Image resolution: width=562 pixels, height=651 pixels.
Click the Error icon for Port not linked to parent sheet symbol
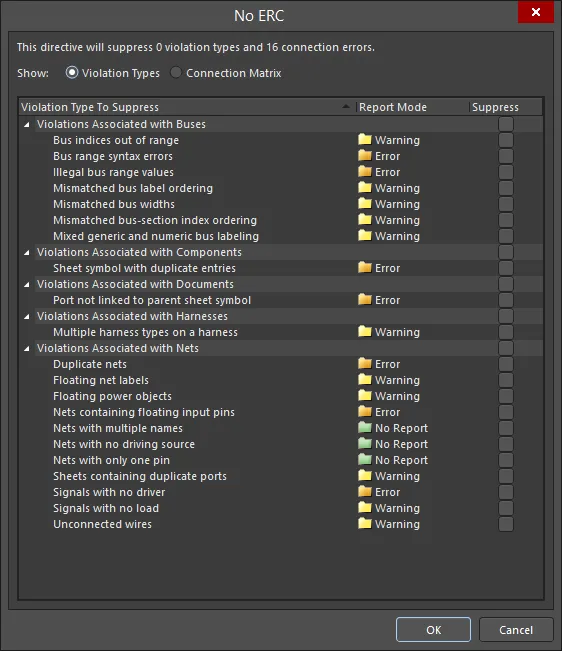pyautogui.click(x=364, y=299)
